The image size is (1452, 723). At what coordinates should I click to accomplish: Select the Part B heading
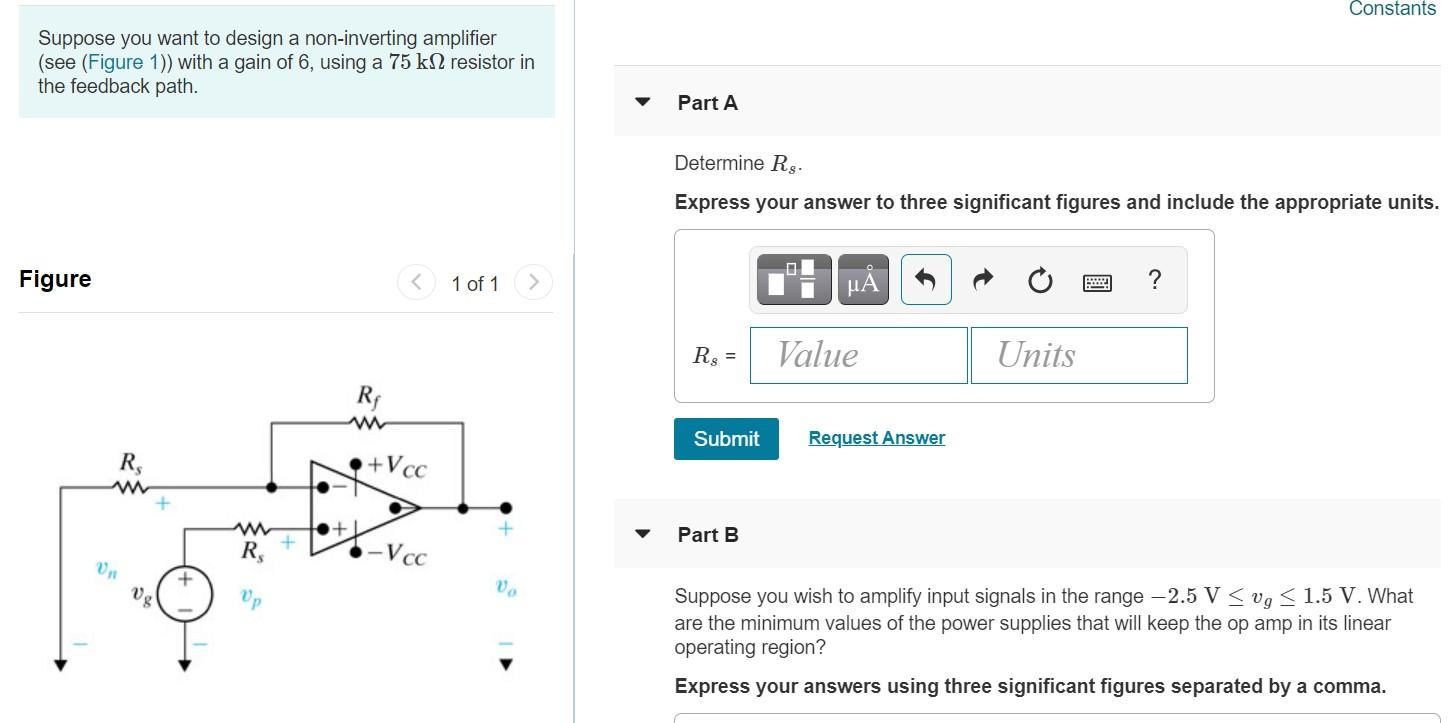(x=708, y=534)
